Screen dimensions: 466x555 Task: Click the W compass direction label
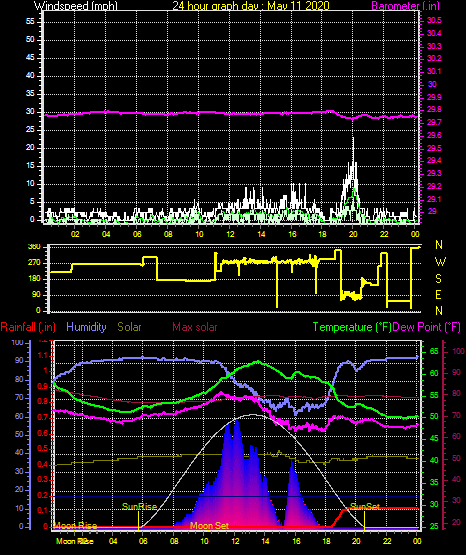440,262
